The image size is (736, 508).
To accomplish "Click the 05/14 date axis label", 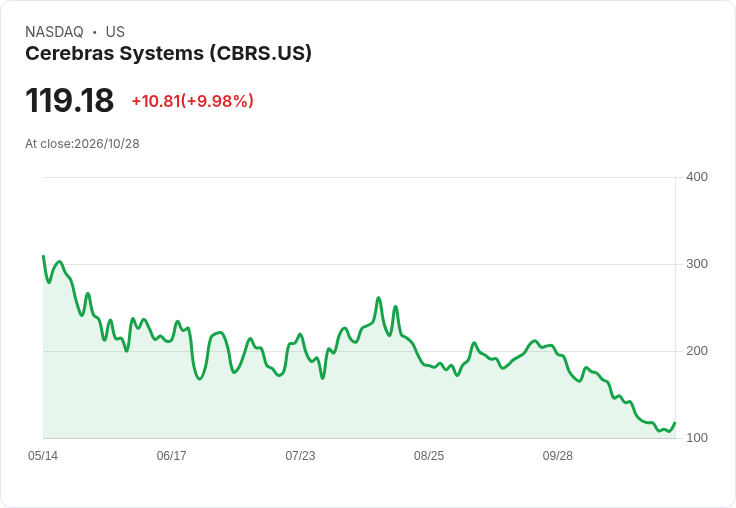I will click(x=43, y=456).
